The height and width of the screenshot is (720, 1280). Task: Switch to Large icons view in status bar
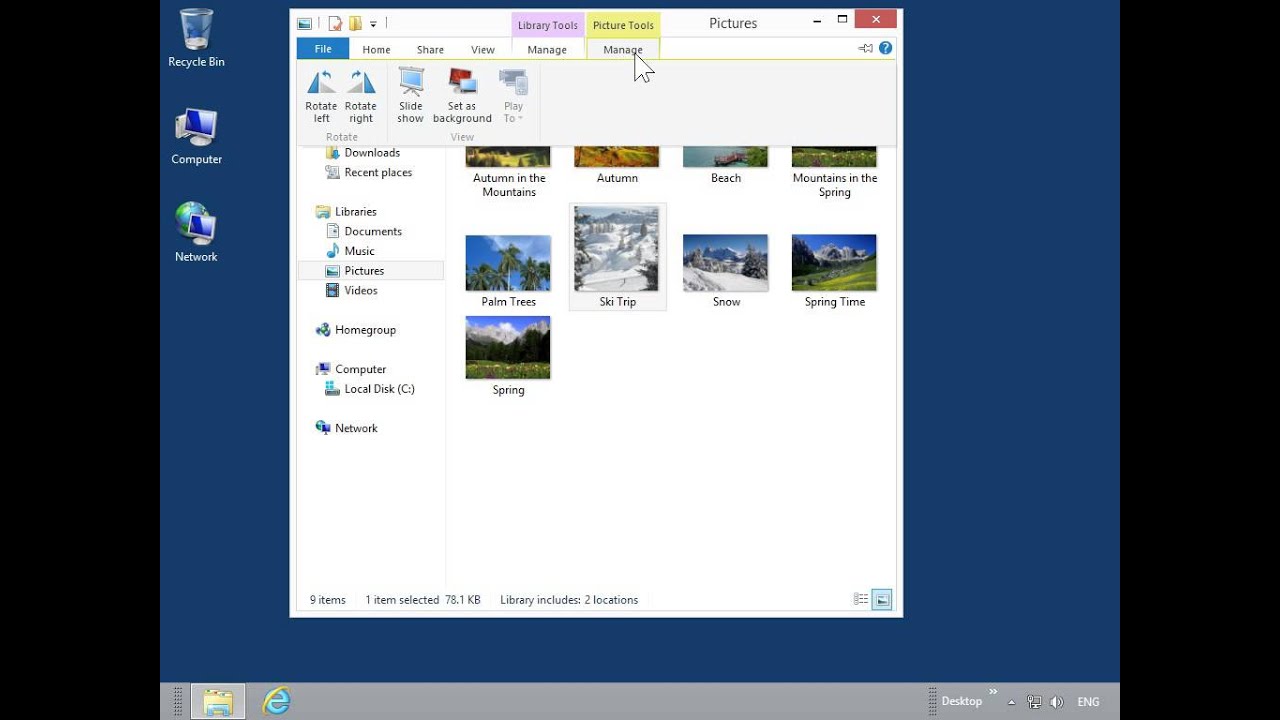tap(882, 600)
